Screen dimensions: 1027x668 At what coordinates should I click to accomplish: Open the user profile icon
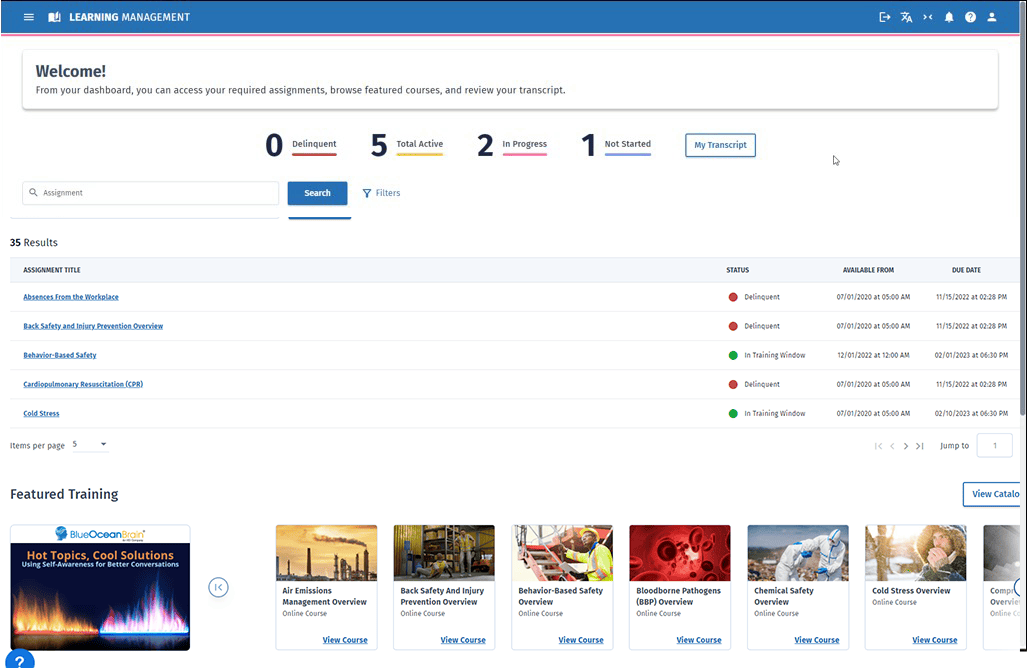pos(992,17)
